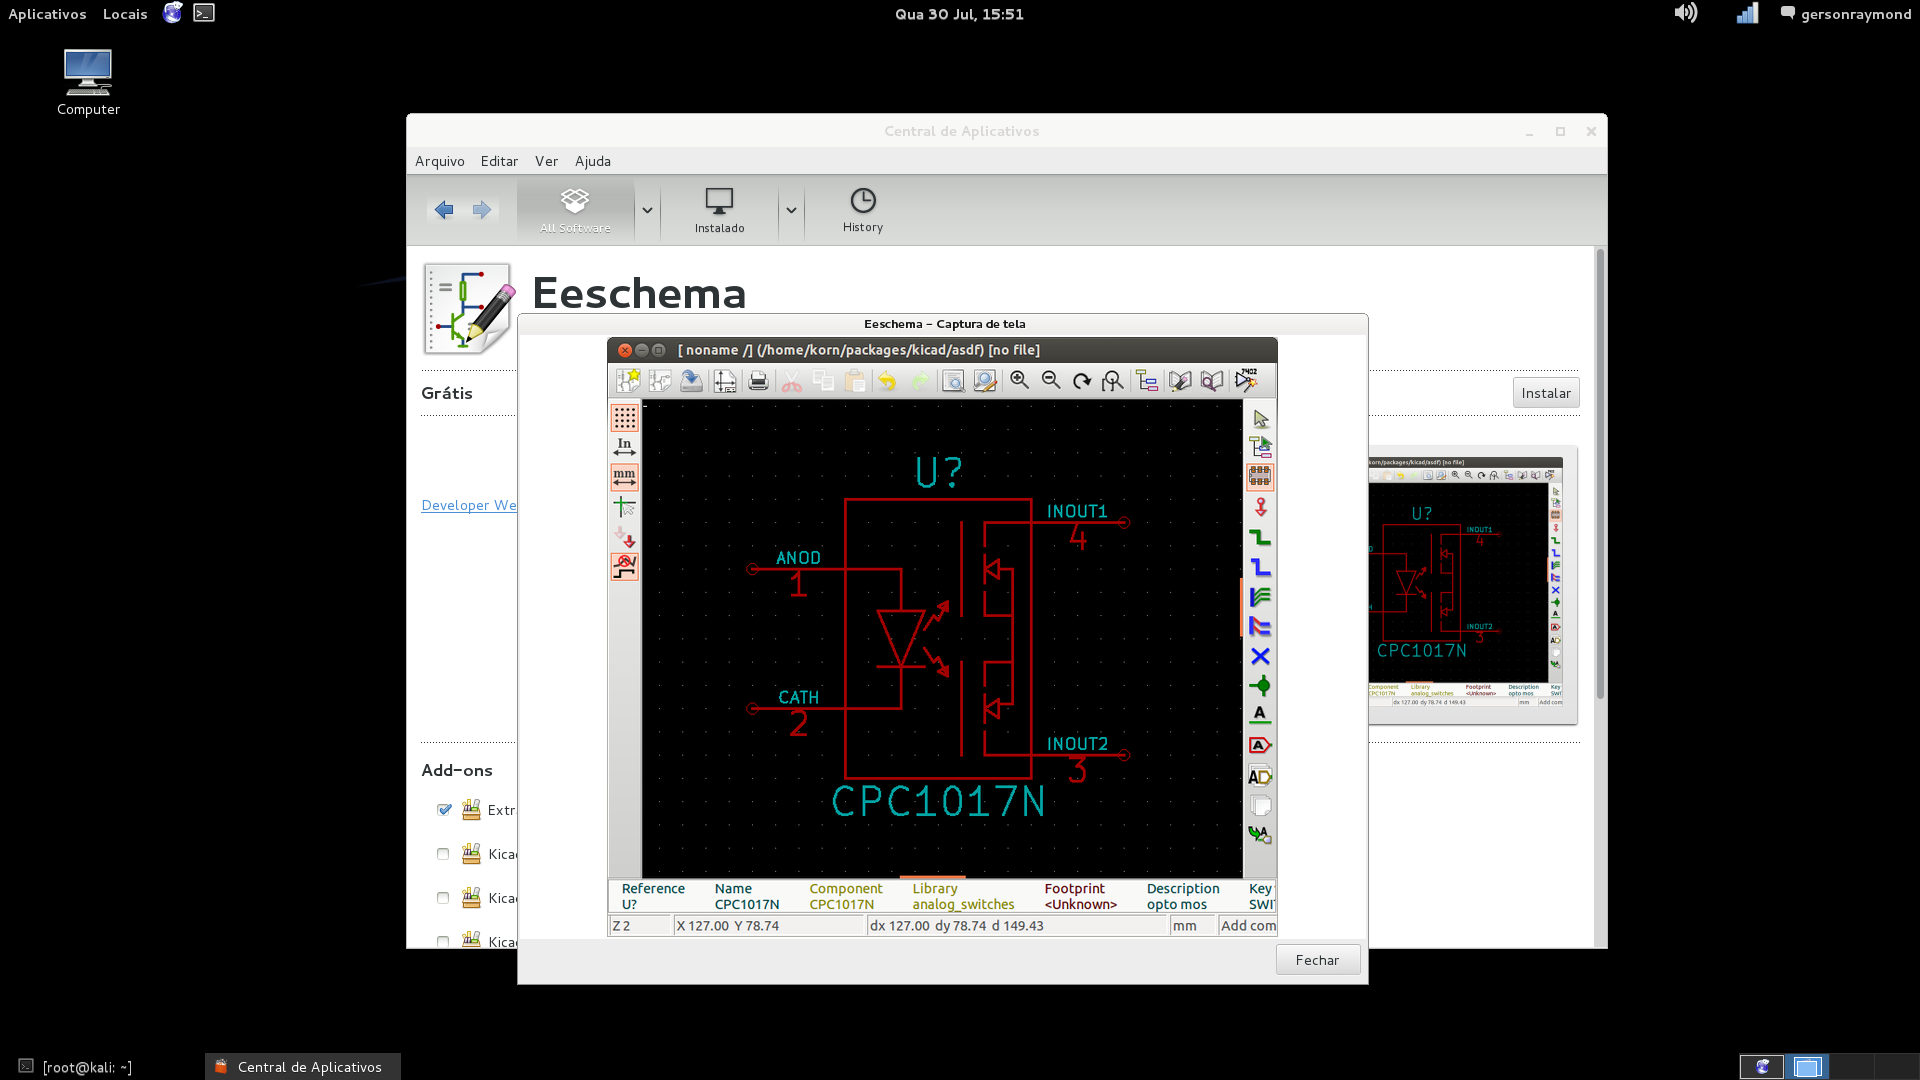Open the Computer desktop icon
The width and height of the screenshot is (1920, 1080).
88,82
